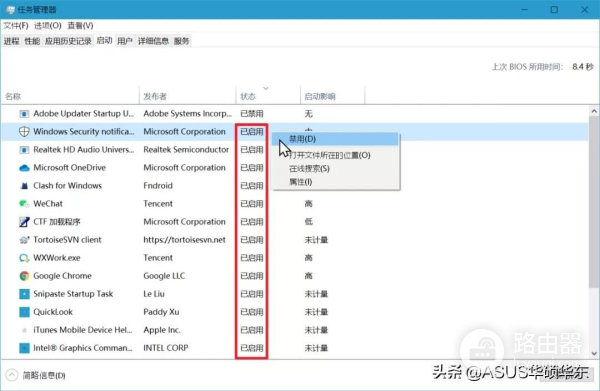This screenshot has height=391, width=600.
Task: Click the Clash for Windows cat icon
Action: (x=24, y=186)
